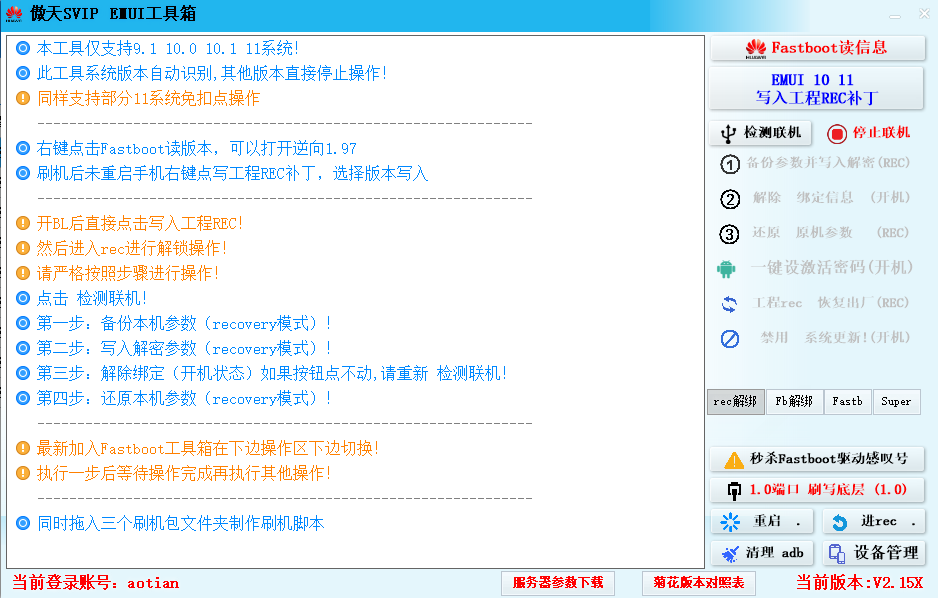
Task: Click 秒杀Fastboot驱动感叹号 warning button
Action: click(x=816, y=459)
